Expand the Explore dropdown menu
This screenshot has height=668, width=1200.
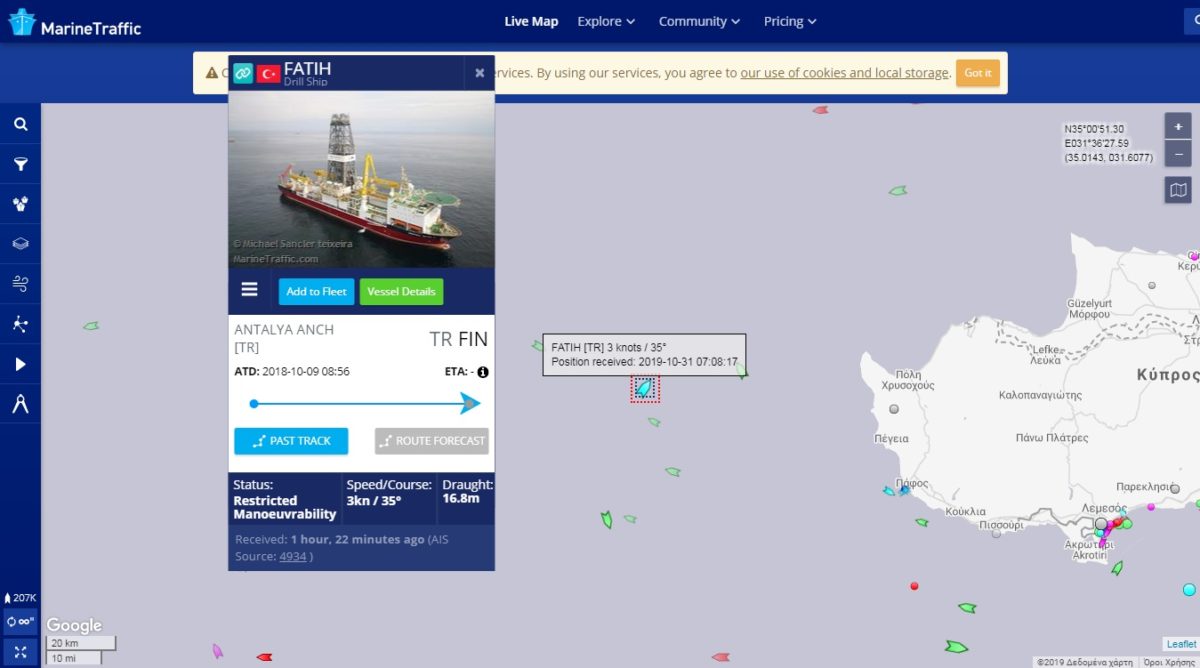(x=606, y=21)
